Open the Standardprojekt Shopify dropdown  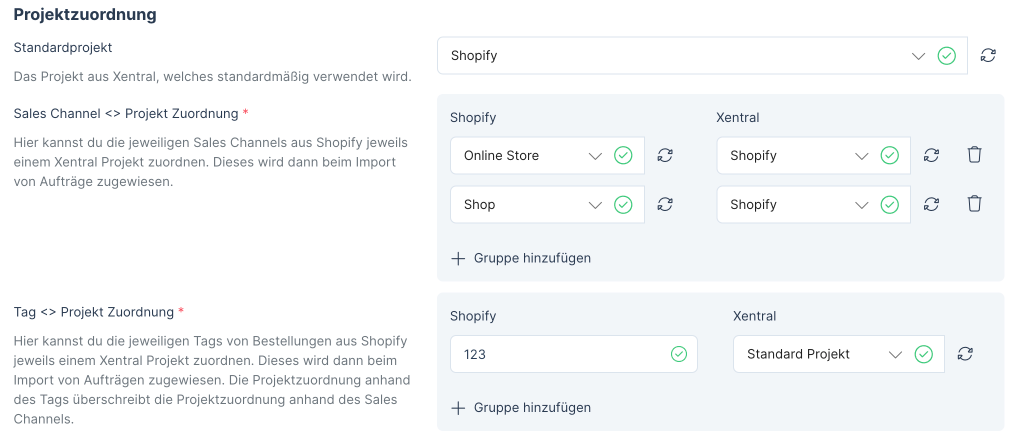(x=920, y=56)
